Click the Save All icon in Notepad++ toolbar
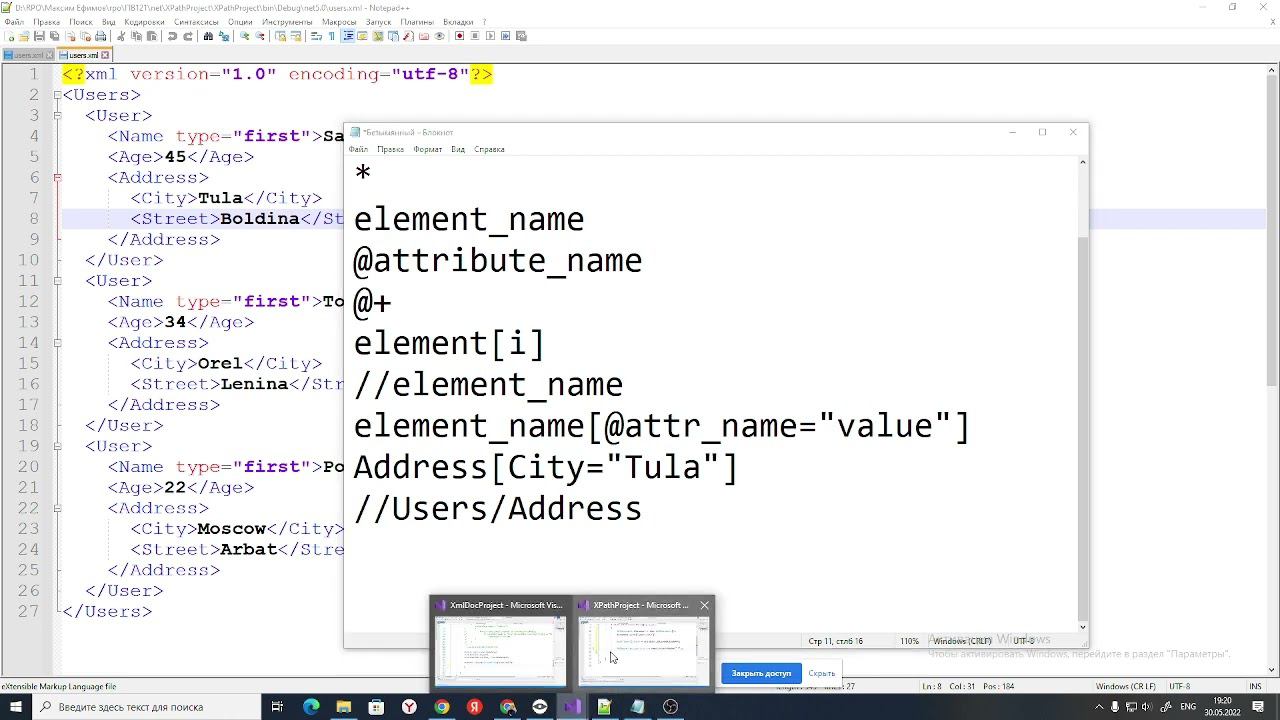 point(54,36)
